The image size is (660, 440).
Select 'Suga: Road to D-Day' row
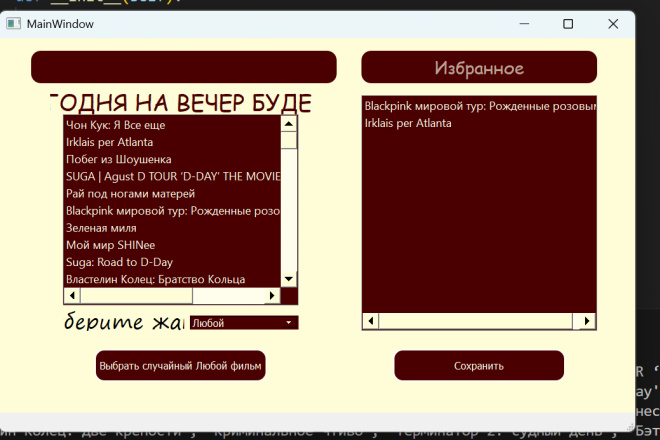[x=172, y=262]
